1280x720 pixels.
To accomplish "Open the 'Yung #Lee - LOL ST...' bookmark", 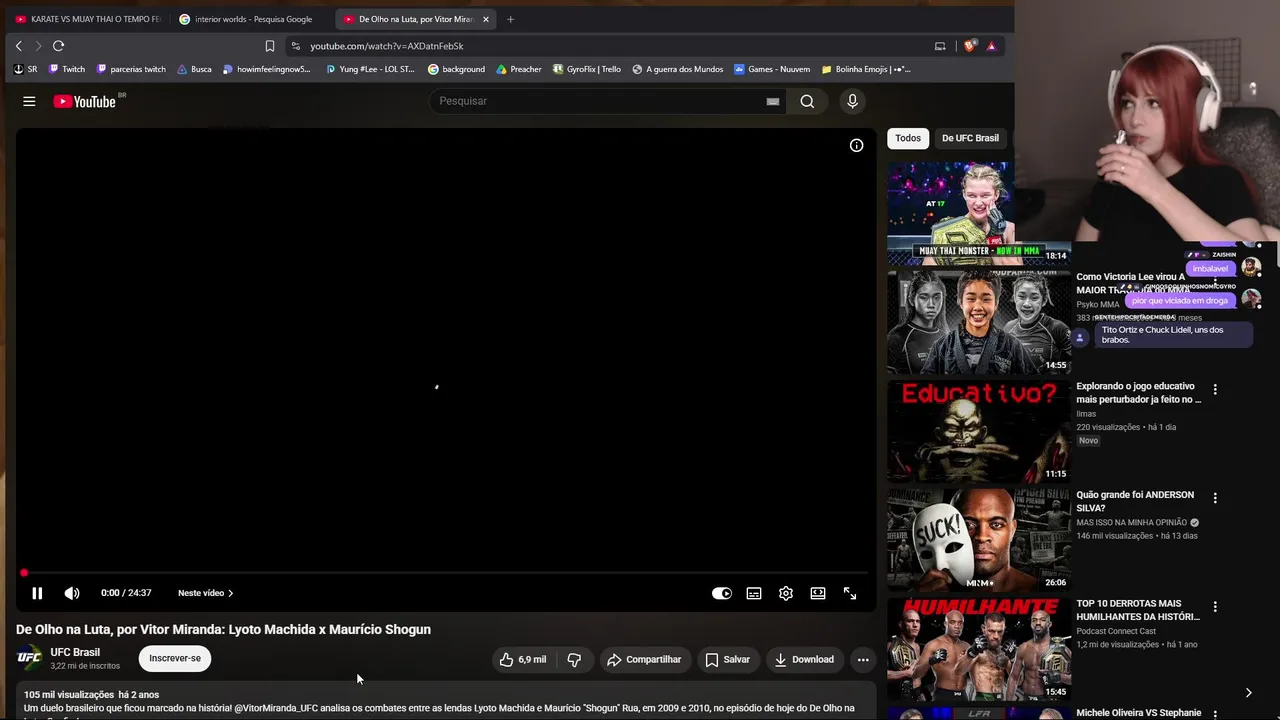I will (370, 69).
